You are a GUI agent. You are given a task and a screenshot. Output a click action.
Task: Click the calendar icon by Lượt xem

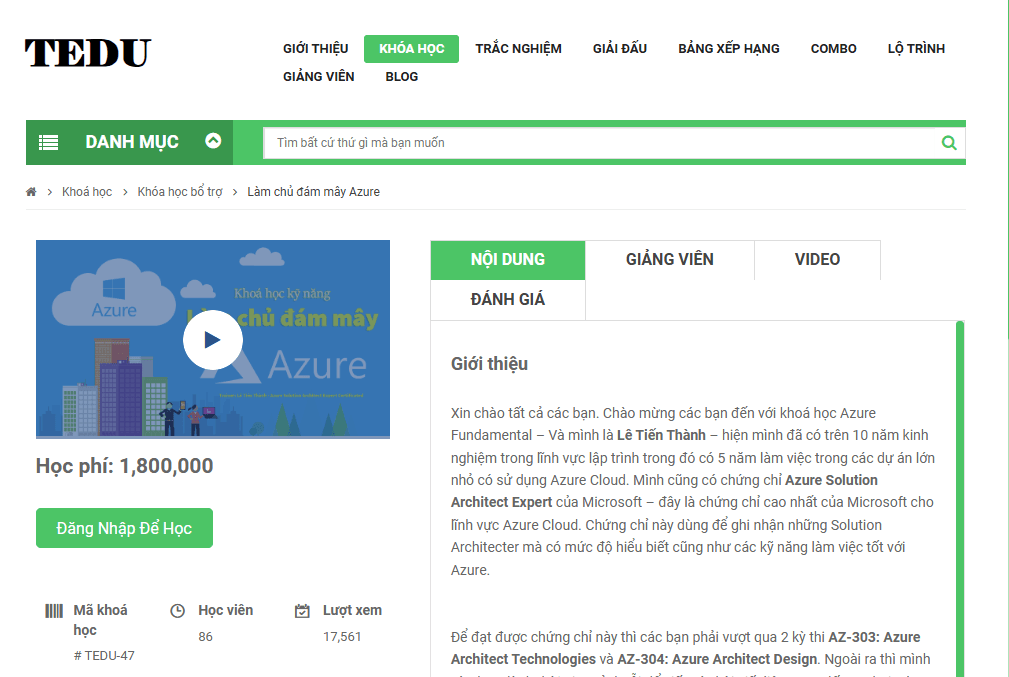click(302, 611)
